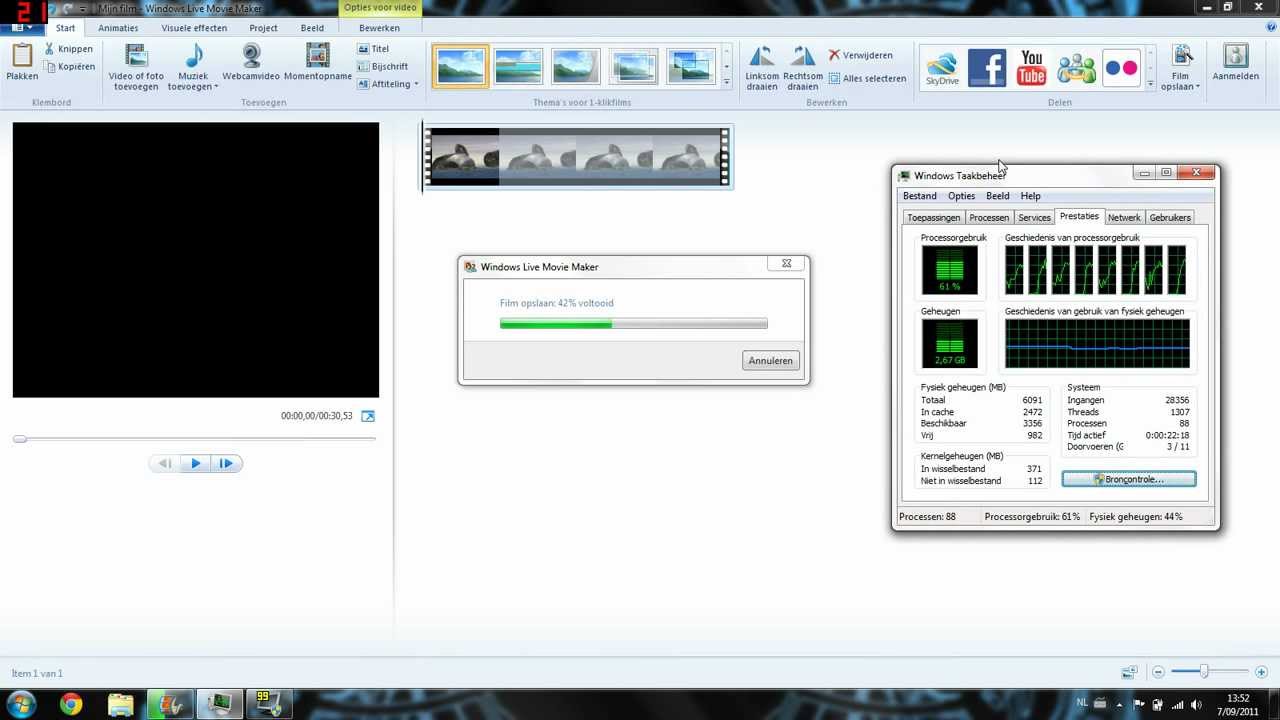Click black preview monitor area

196,260
